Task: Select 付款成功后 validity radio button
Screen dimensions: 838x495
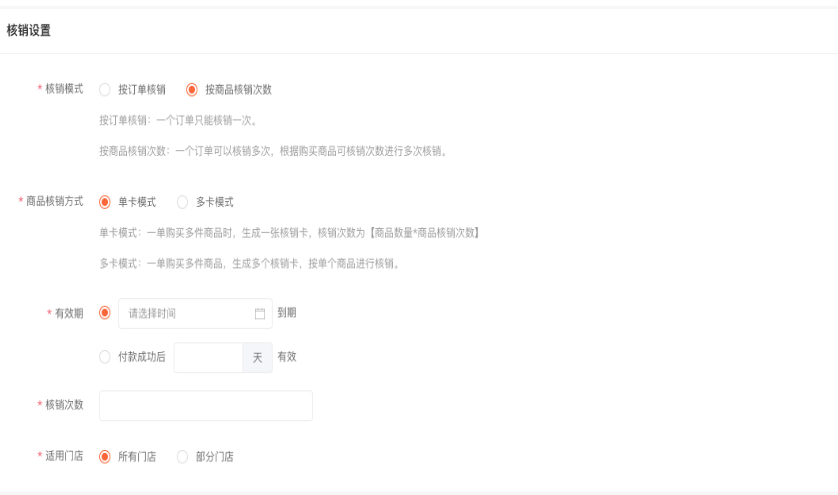Action: [105, 357]
